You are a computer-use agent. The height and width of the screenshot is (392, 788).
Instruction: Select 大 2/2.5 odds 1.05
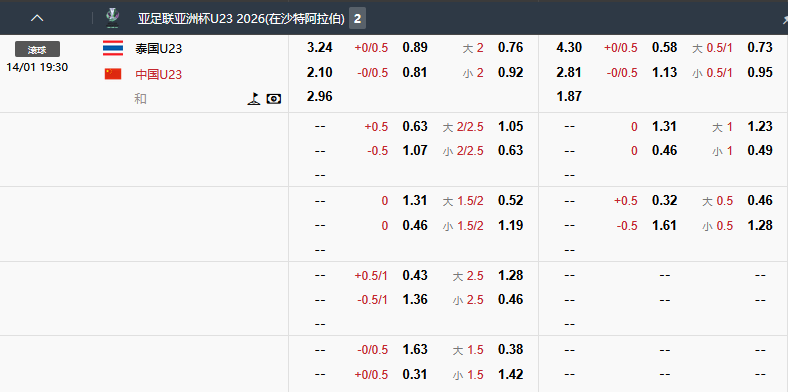(511, 126)
